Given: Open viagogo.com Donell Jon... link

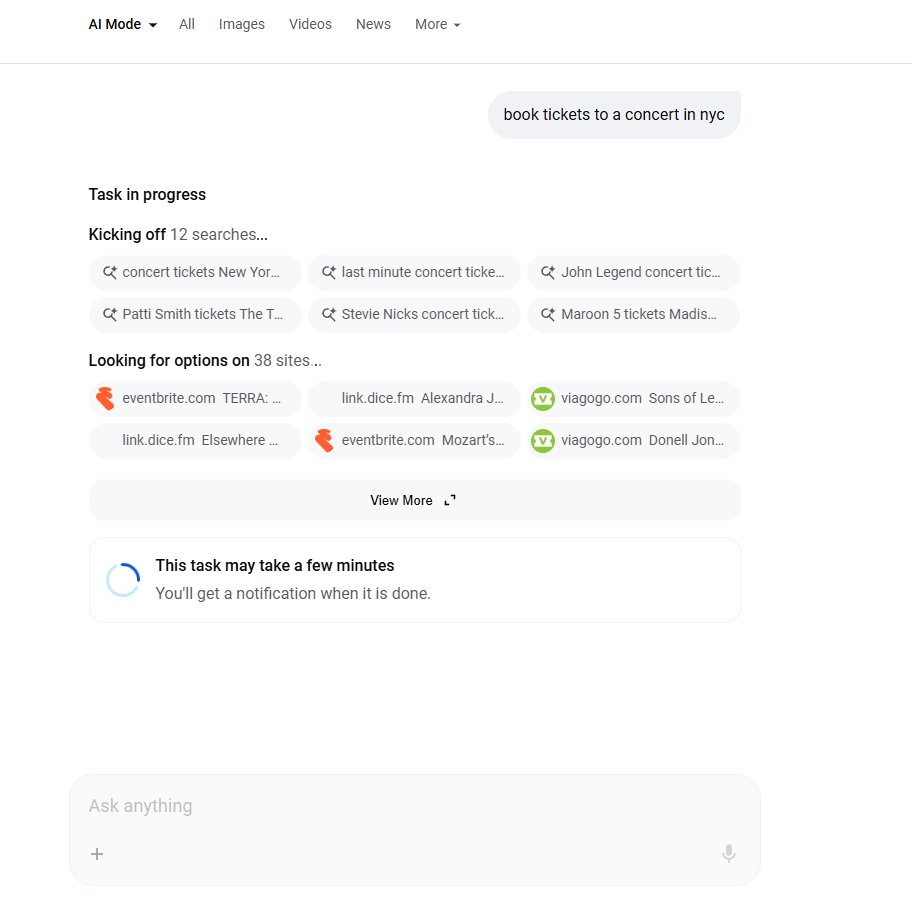Looking at the screenshot, I should point(633,441).
